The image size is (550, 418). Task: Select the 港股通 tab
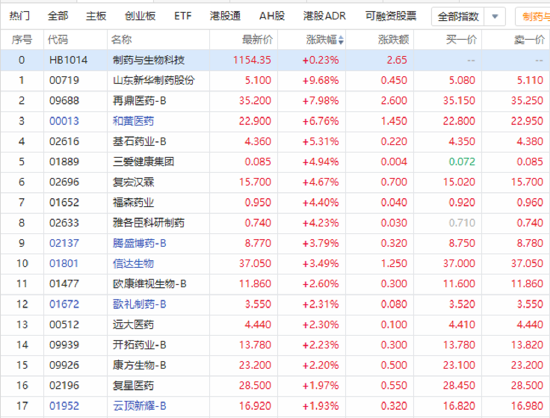(225, 16)
